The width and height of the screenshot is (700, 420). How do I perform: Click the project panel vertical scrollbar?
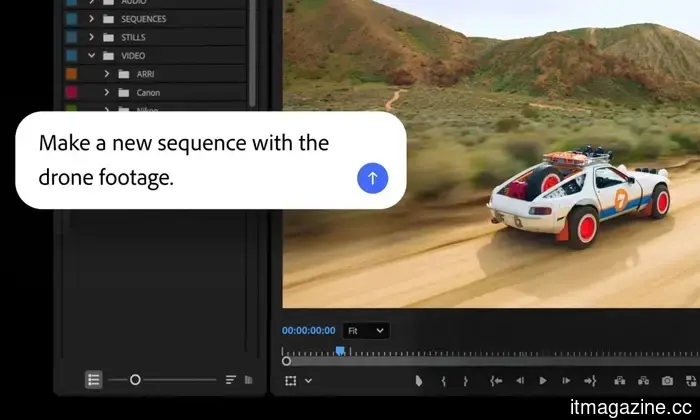(x=252, y=54)
